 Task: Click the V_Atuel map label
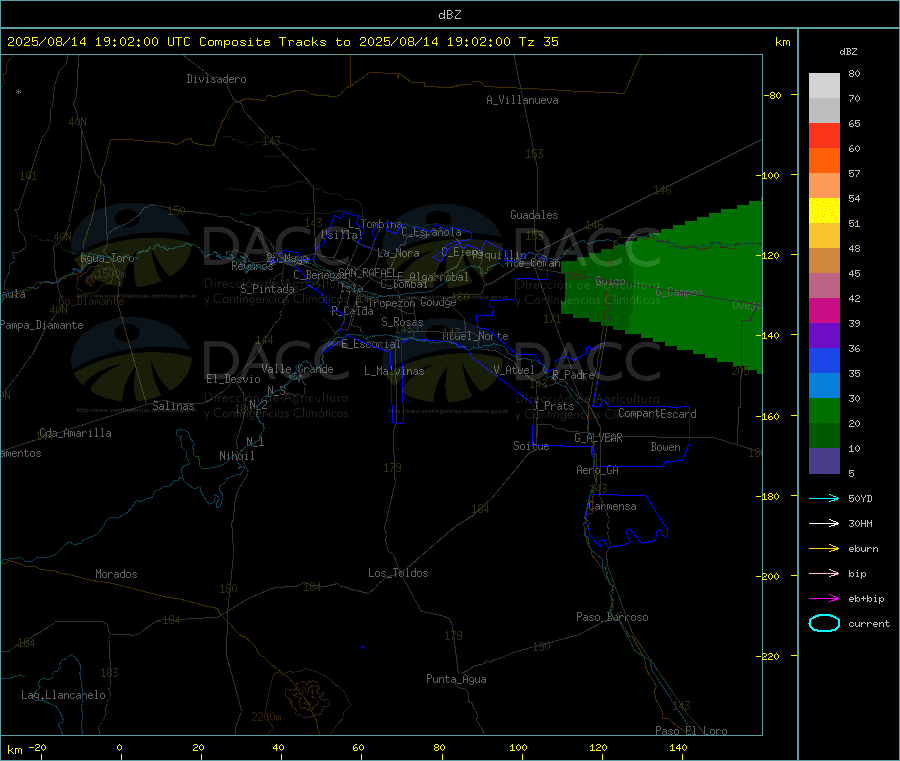coord(514,370)
